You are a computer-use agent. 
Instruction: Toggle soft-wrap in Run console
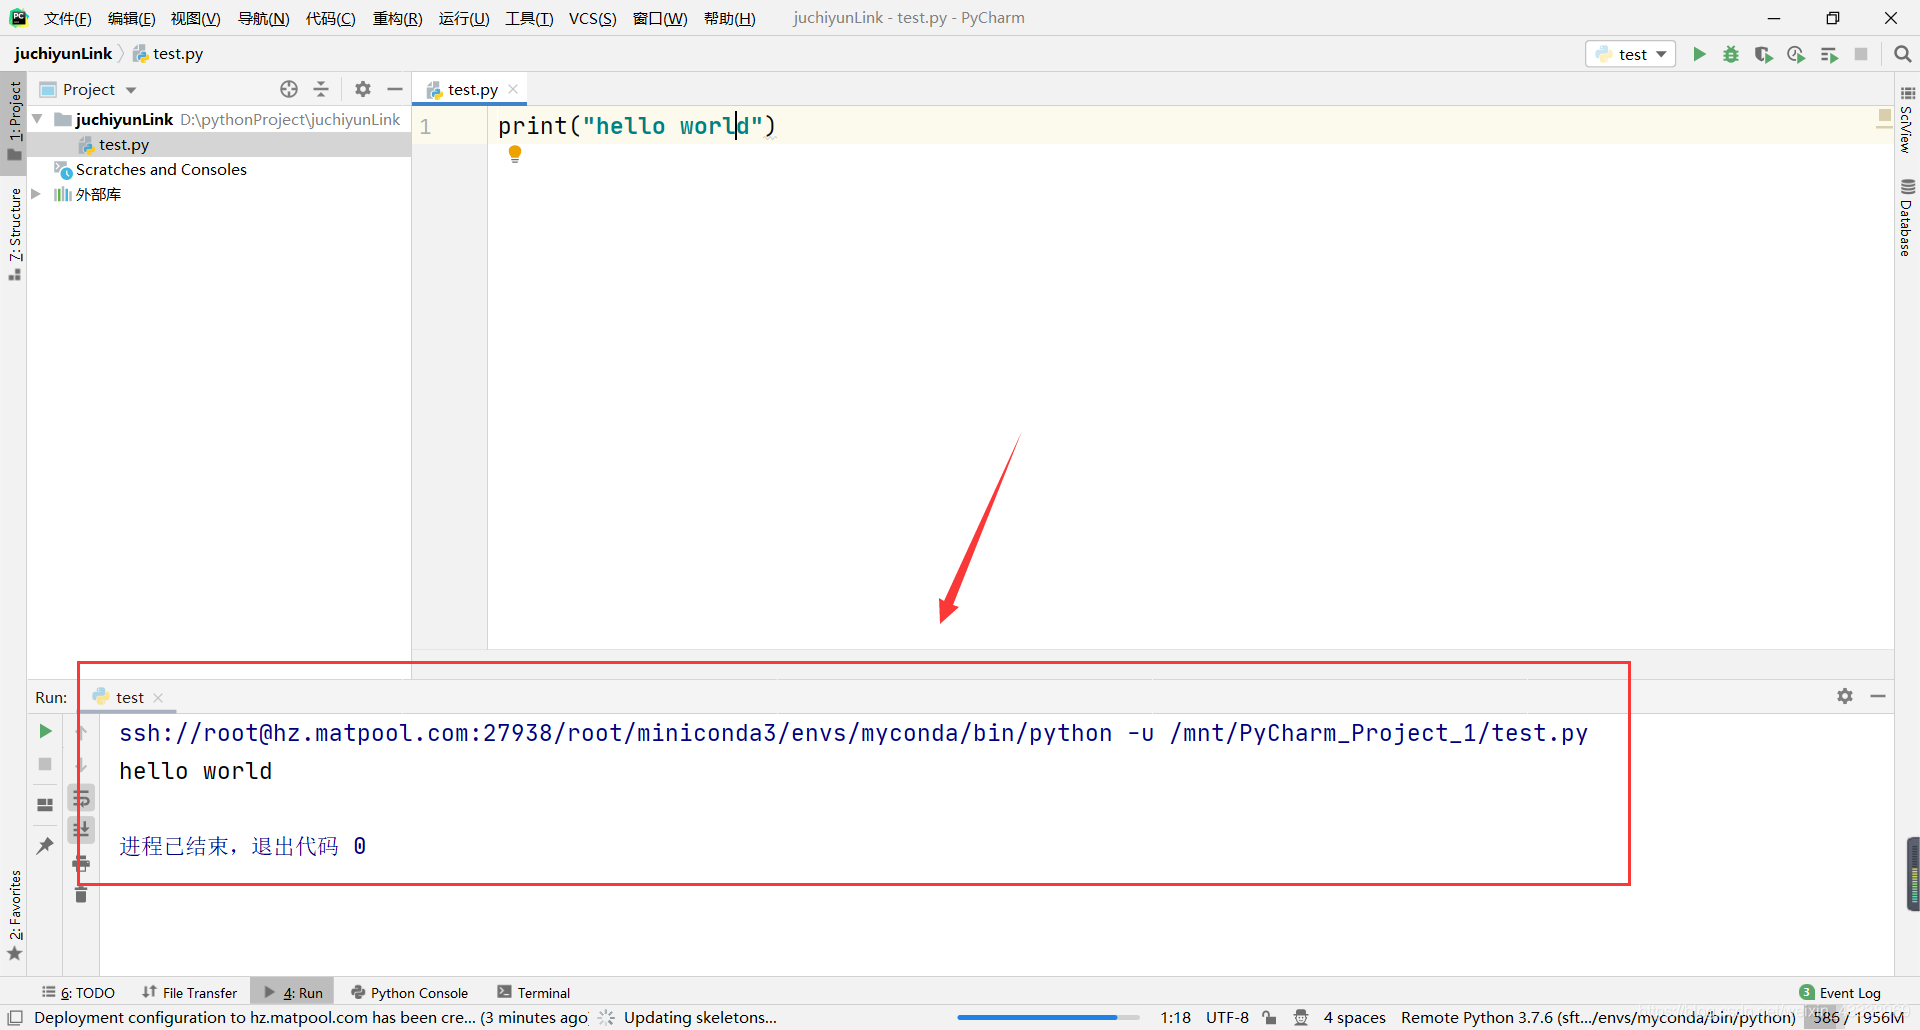pos(81,798)
